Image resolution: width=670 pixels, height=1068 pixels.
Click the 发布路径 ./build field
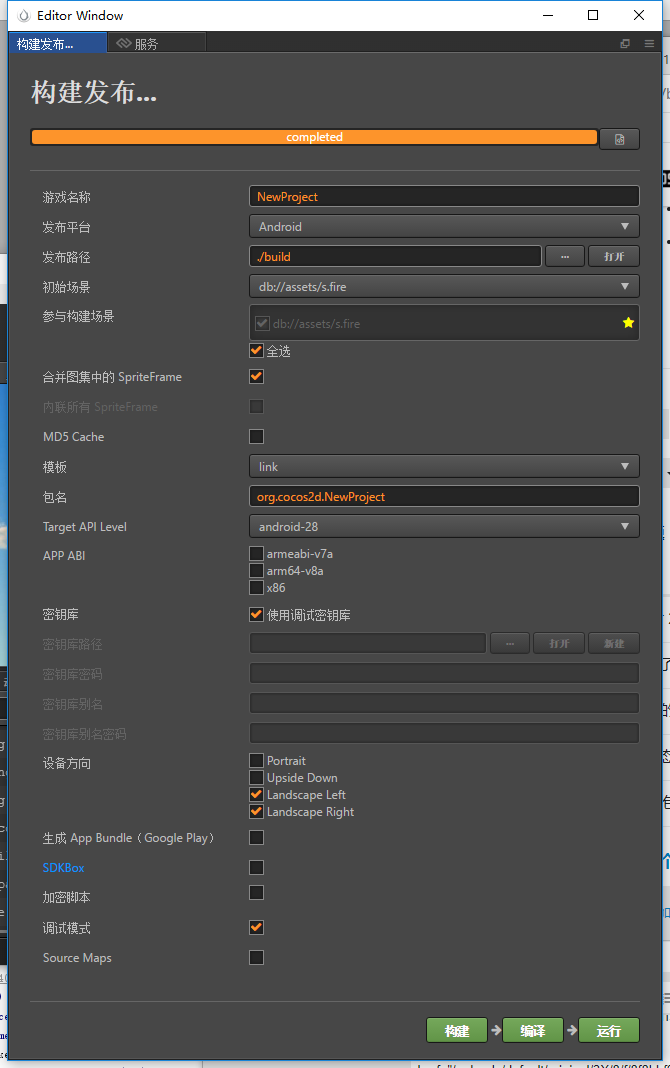pyautogui.click(x=395, y=256)
